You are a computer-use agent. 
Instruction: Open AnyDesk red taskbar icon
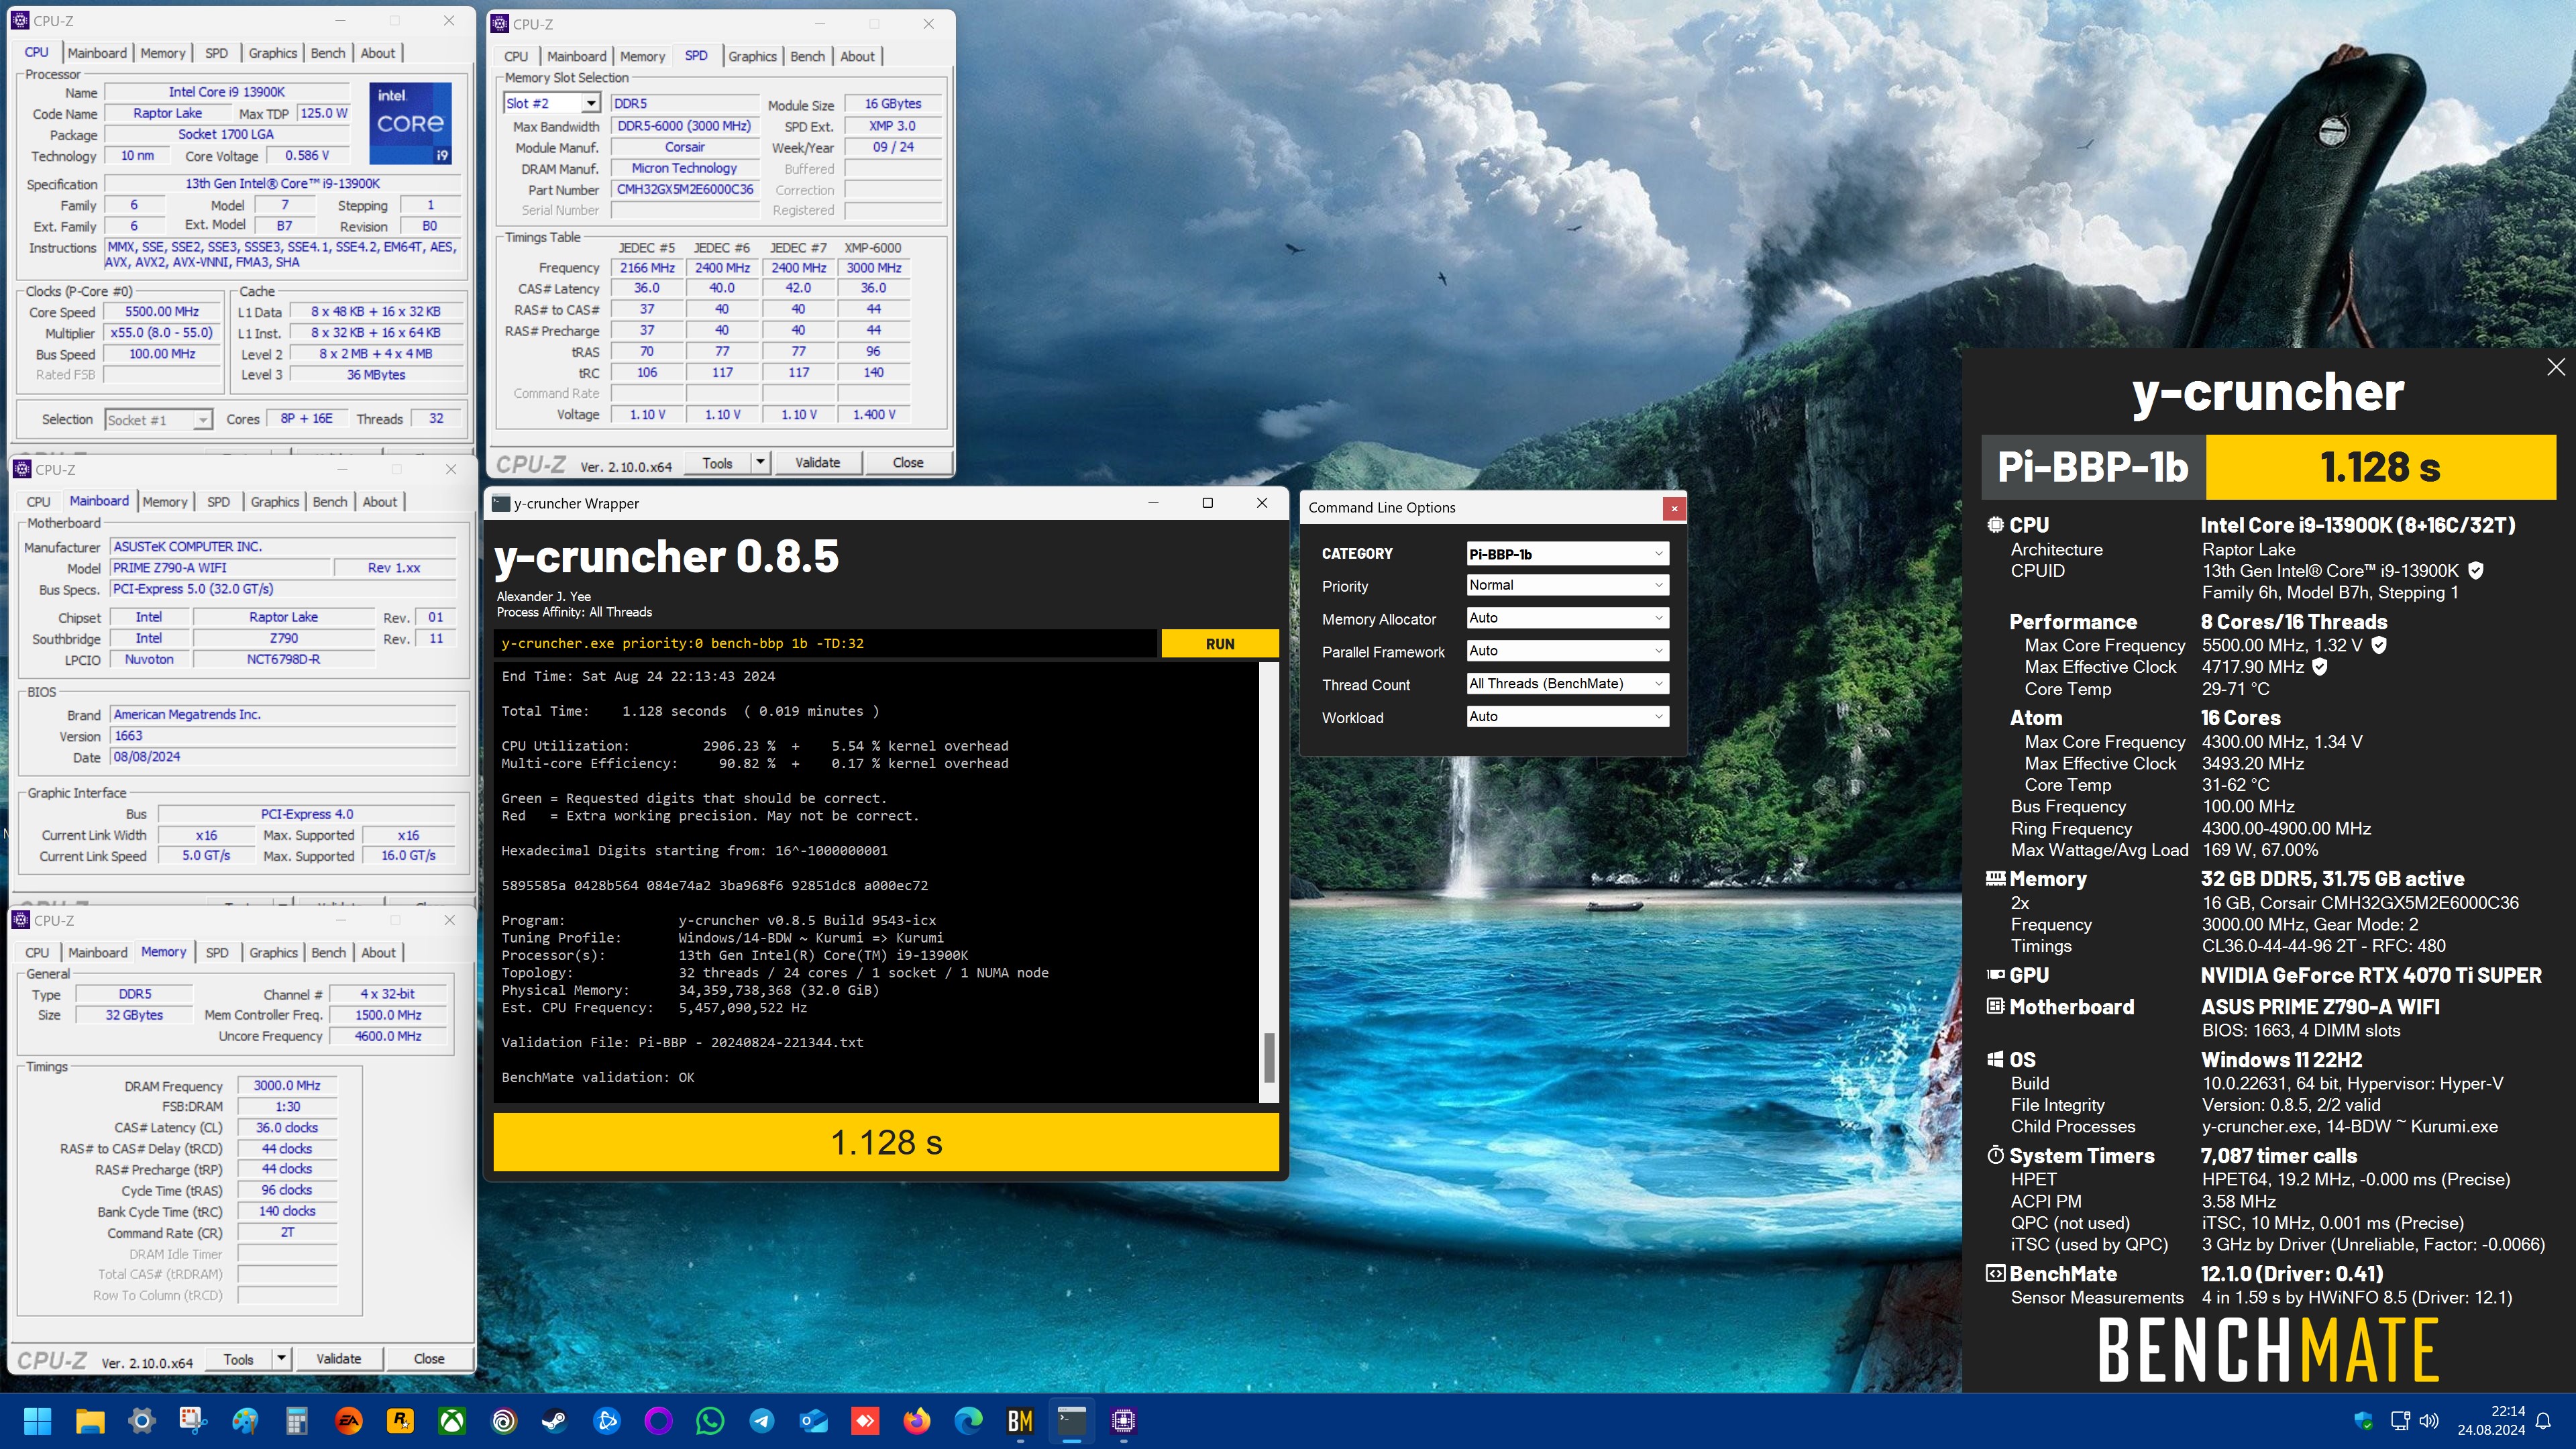pyautogui.click(x=865, y=1420)
